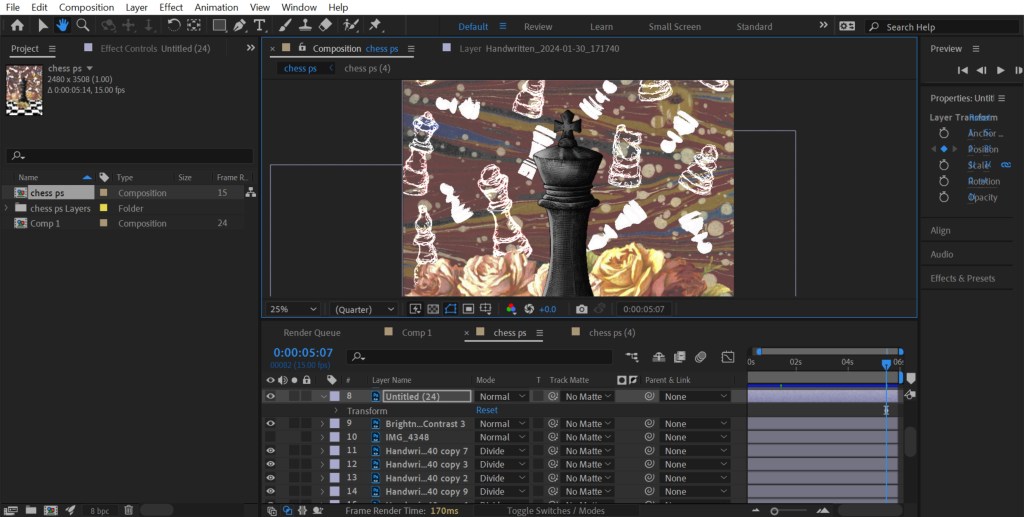This screenshot has width=1024, height=517.
Task: Expand the Transform property group
Action: point(337,411)
